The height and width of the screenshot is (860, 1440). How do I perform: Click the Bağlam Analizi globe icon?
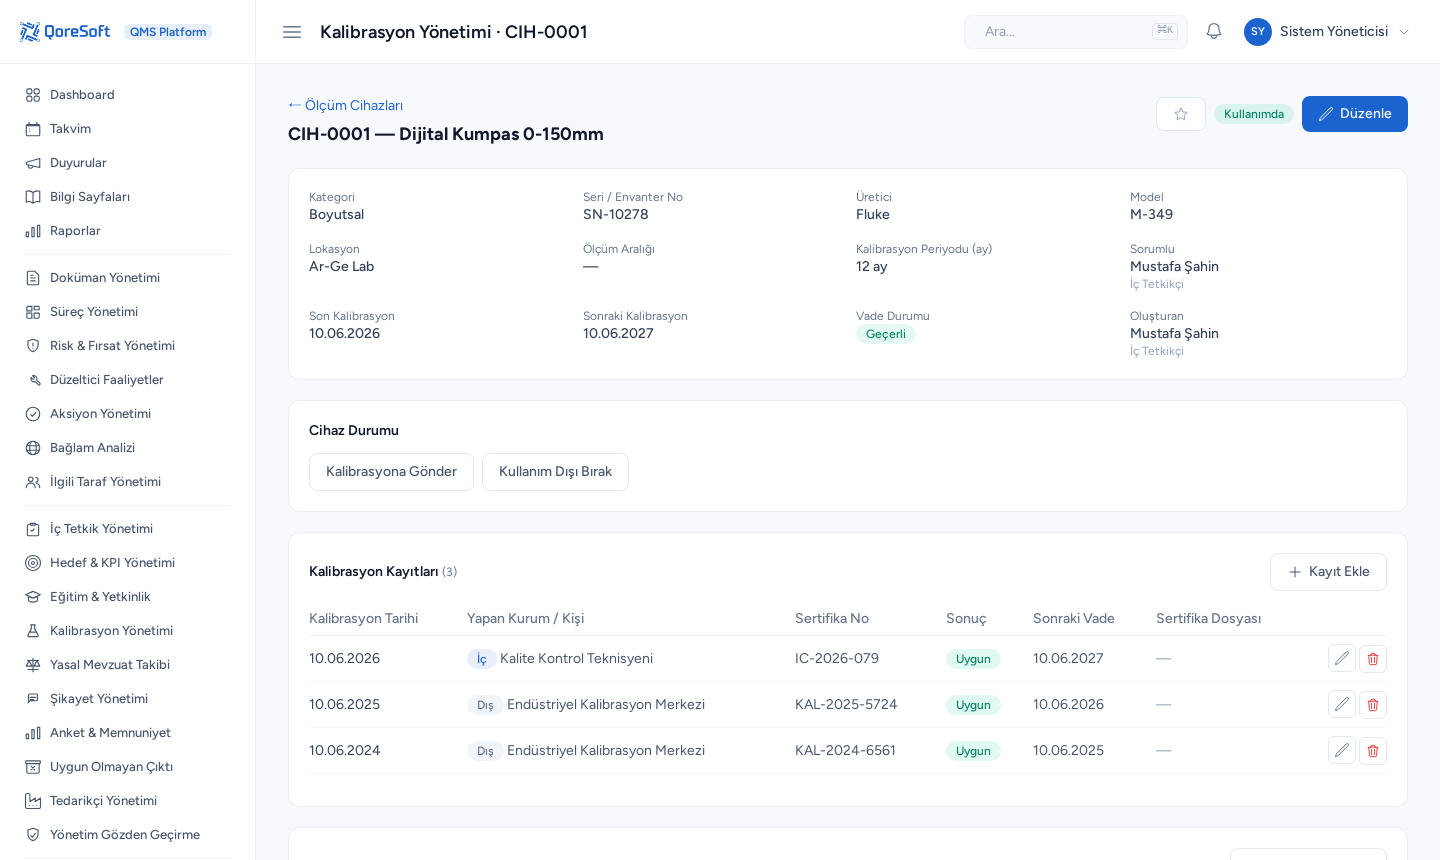pos(33,448)
